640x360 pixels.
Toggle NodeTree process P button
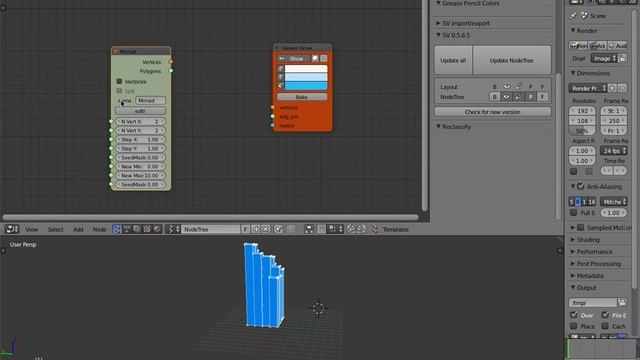pos(530,97)
